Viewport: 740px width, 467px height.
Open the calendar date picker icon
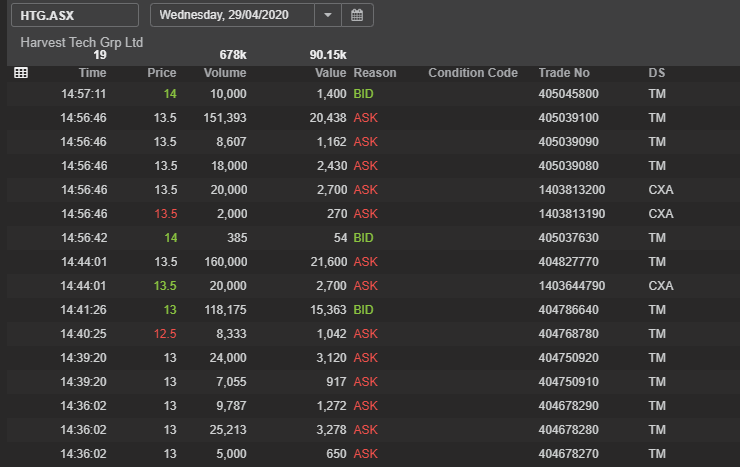(357, 15)
